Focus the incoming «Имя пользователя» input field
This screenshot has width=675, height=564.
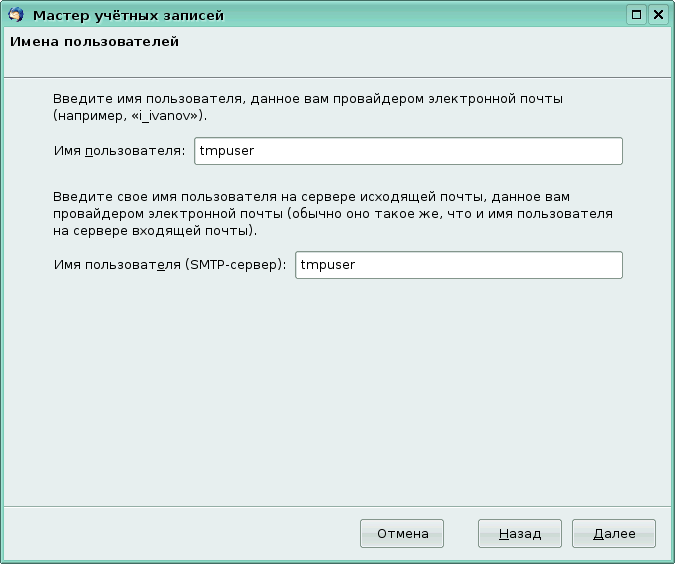420,151
